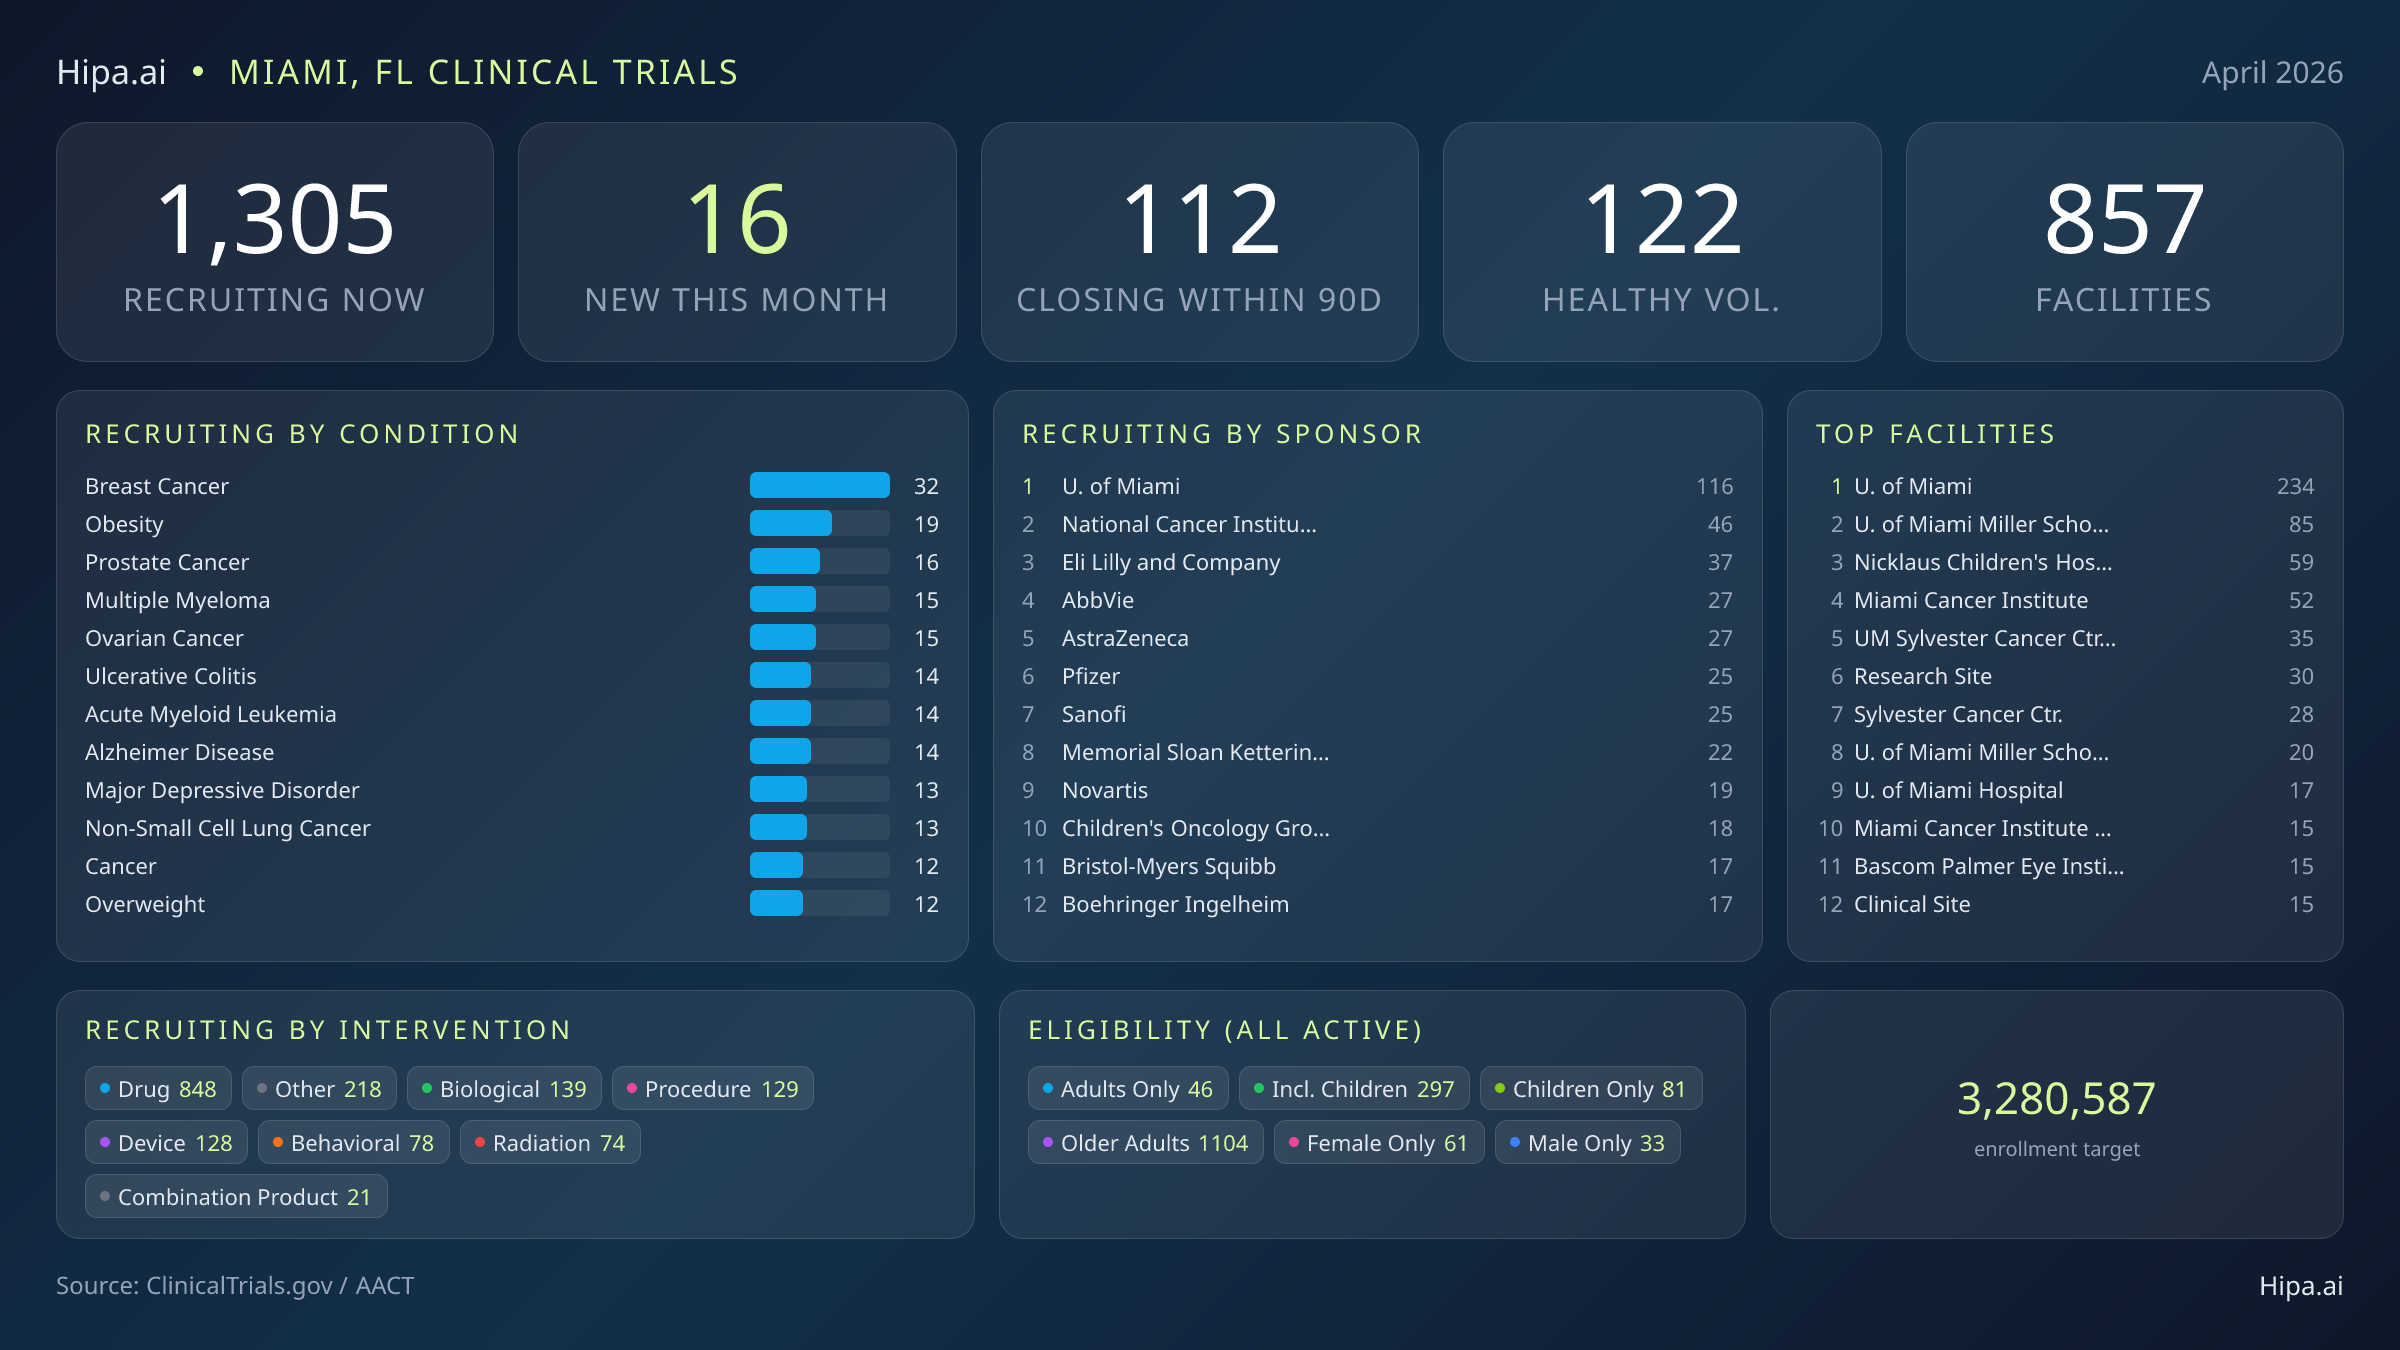Viewport: 2400px width, 1350px height.
Task: Click Boehringer Ingelheim sponsor row
Action: pyautogui.click(x=1377, y=903)
